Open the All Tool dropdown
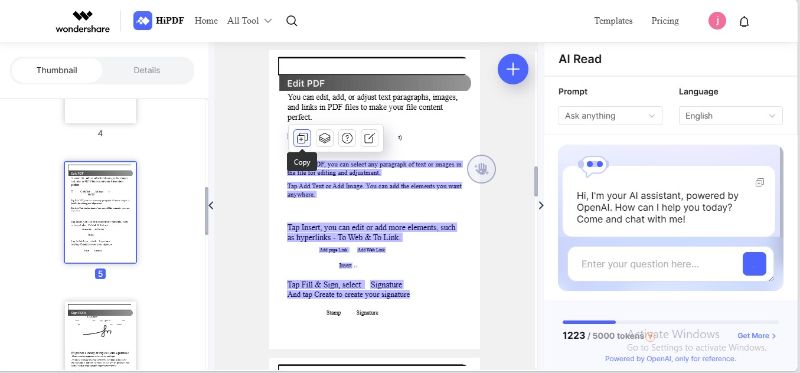 pyautogui.click(x=249, y=21)
